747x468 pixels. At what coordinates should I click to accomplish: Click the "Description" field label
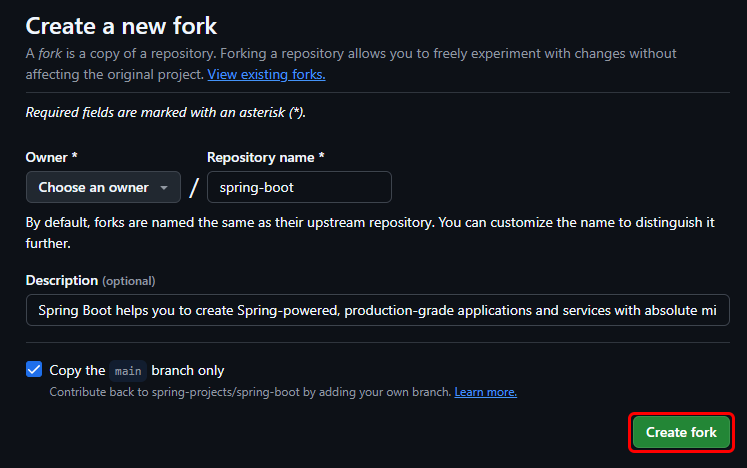click(x=62, y=280)
